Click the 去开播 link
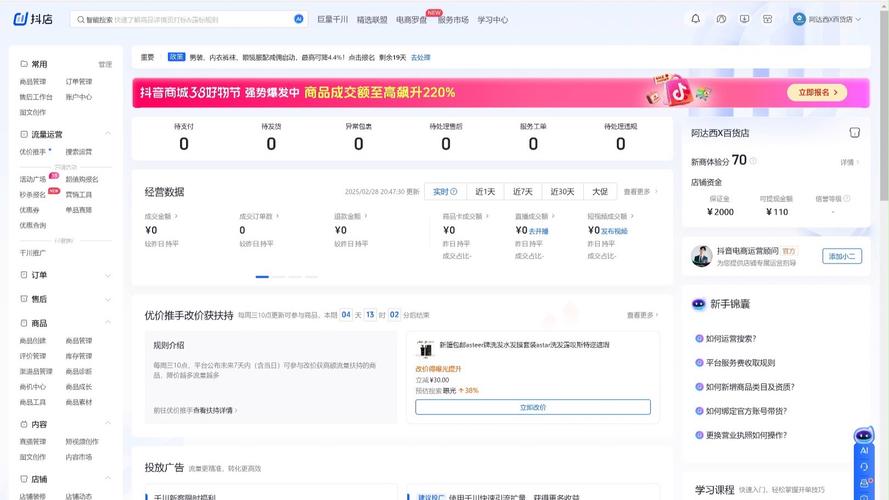Screen dimensions: 889x500 [x=539, y=231]
